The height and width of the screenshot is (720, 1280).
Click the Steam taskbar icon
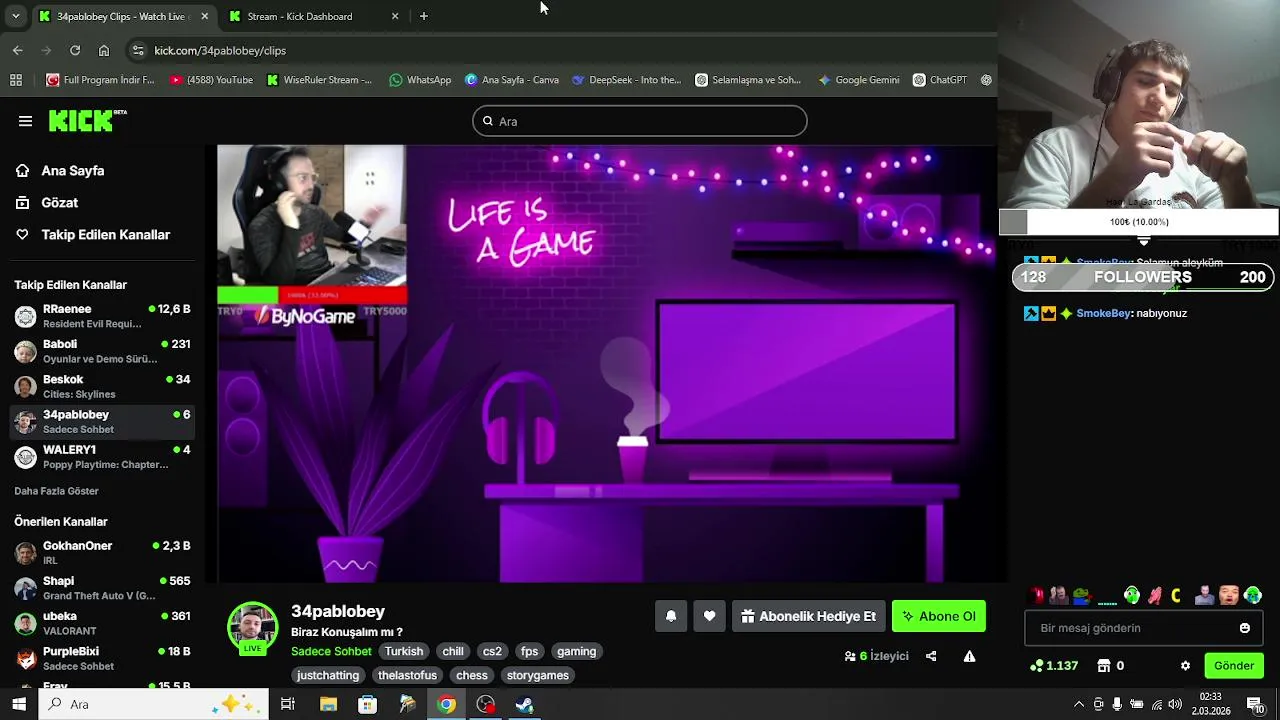point(525,704)
